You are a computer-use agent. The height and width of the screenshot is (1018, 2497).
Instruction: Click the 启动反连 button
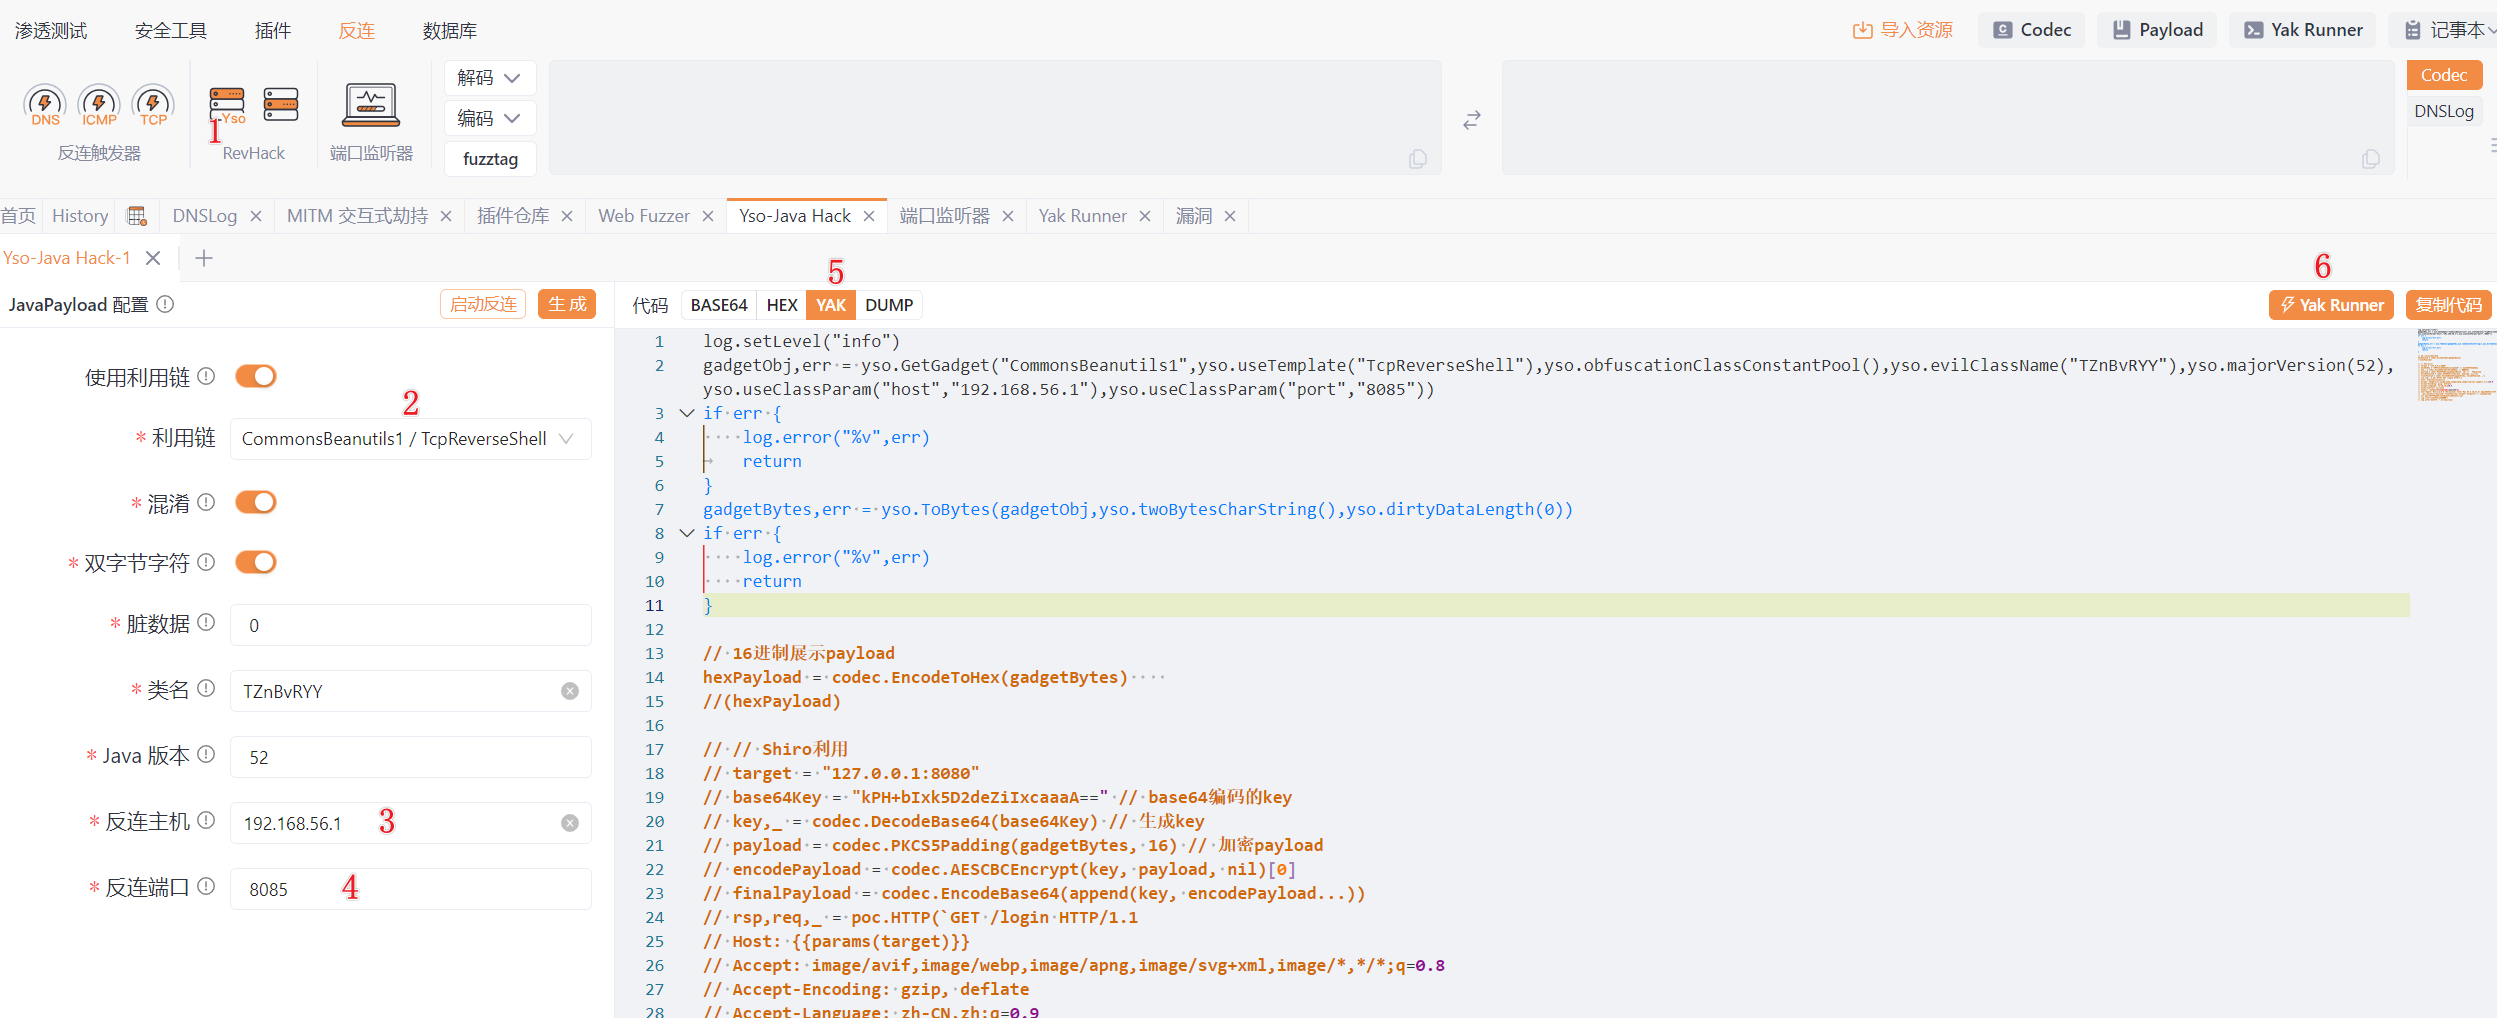483,304
